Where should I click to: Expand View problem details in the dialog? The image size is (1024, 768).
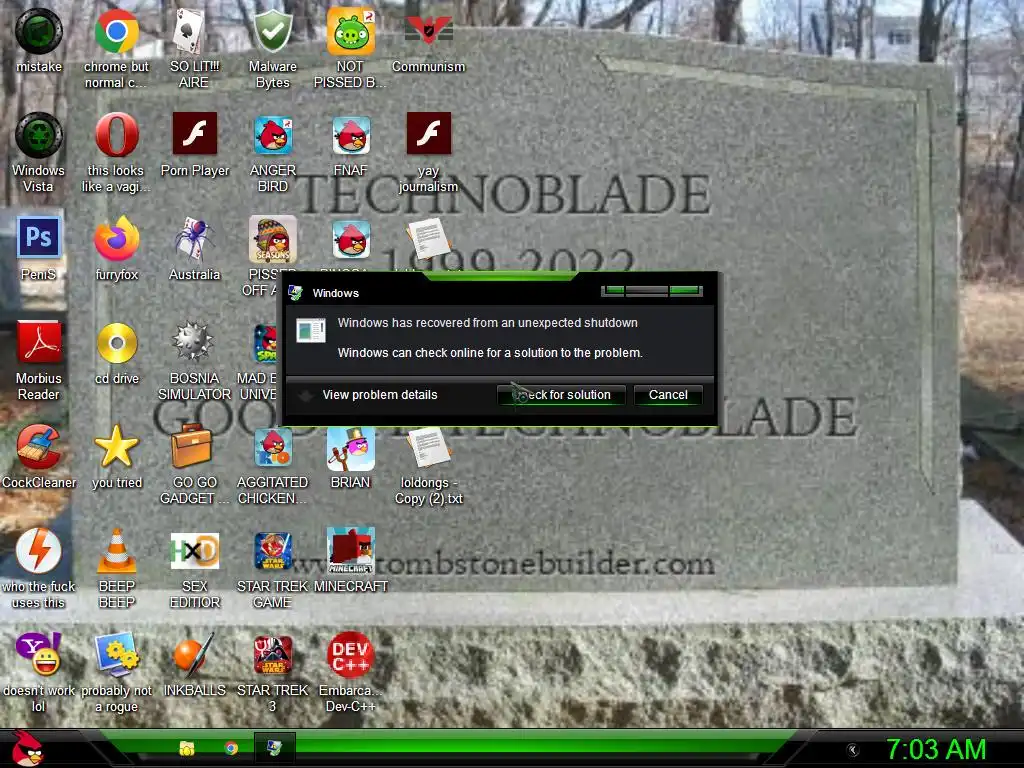pos(379,394)
